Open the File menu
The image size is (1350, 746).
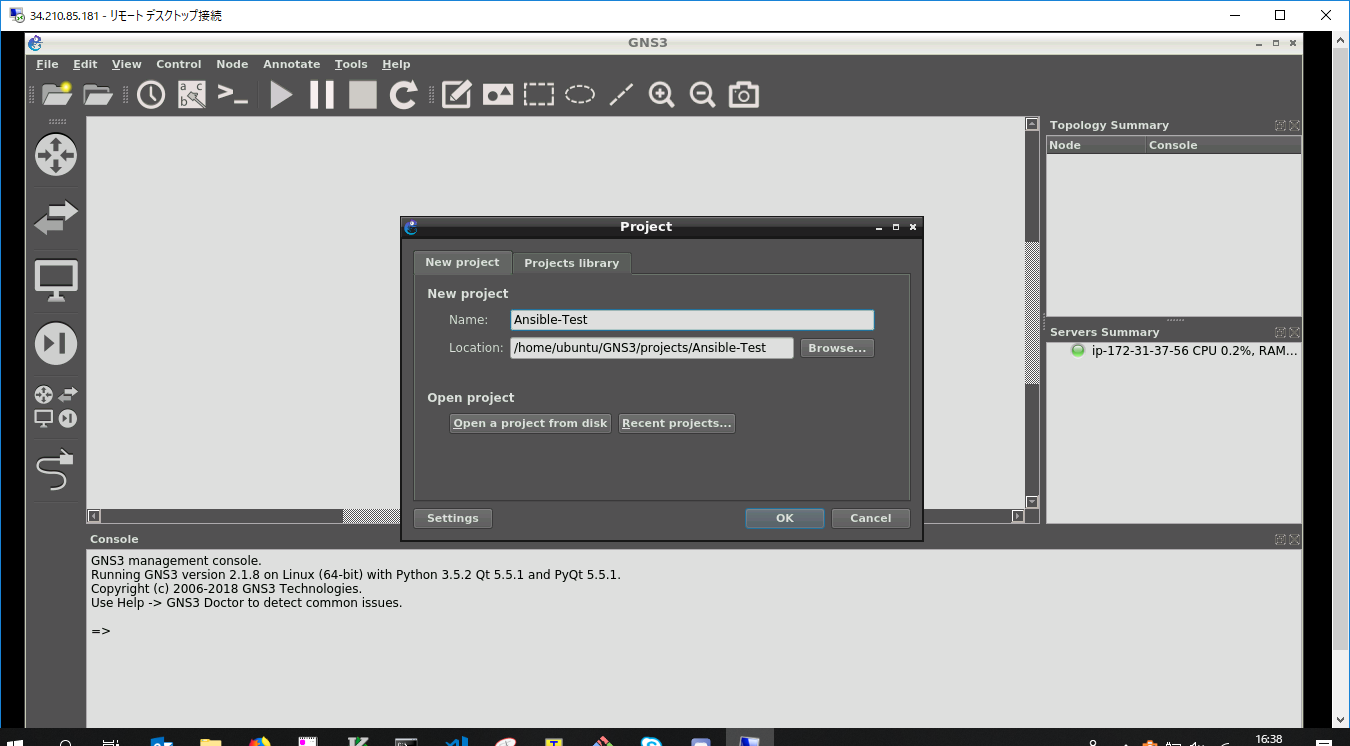[x=47, y=64]
